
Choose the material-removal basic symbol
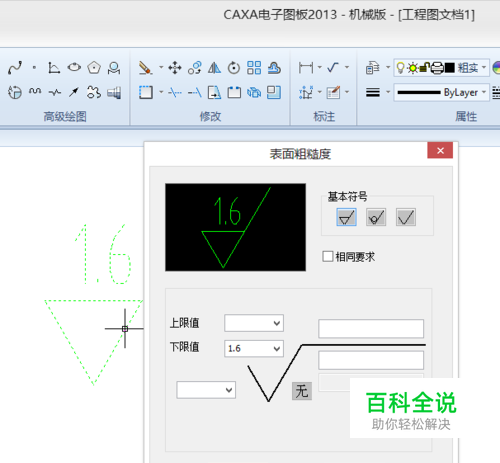(x=346, y=217)
